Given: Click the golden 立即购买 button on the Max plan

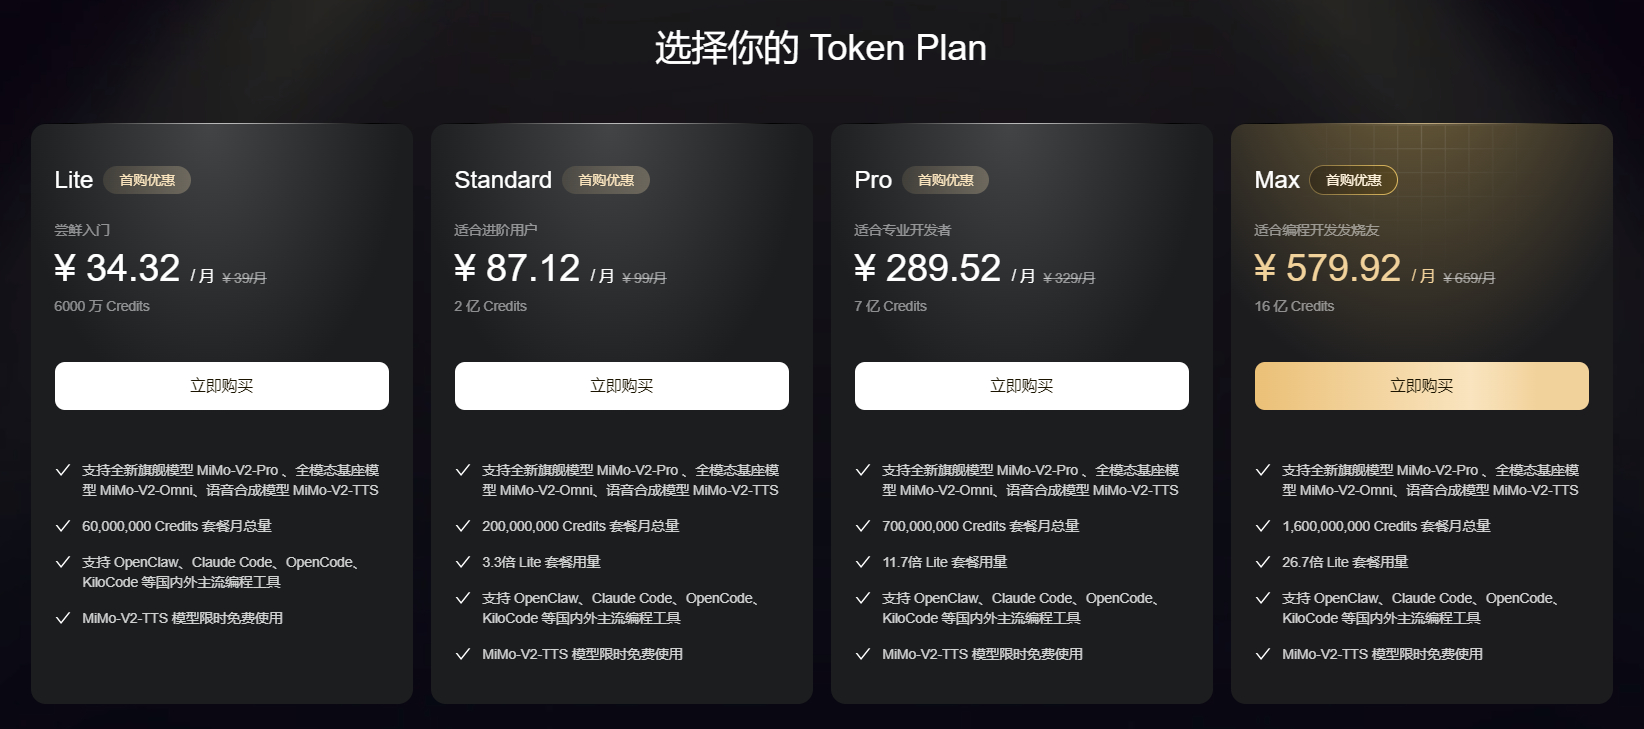Looking at the screenshot, I should click(x=1421, y=385).
